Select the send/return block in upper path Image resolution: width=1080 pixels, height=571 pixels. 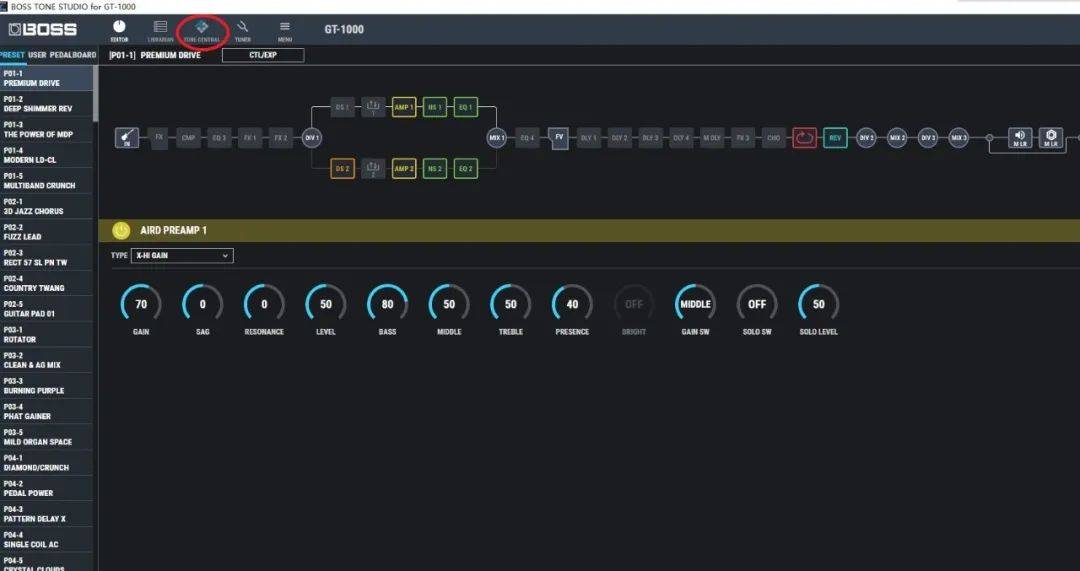click(x=373, y=107)
